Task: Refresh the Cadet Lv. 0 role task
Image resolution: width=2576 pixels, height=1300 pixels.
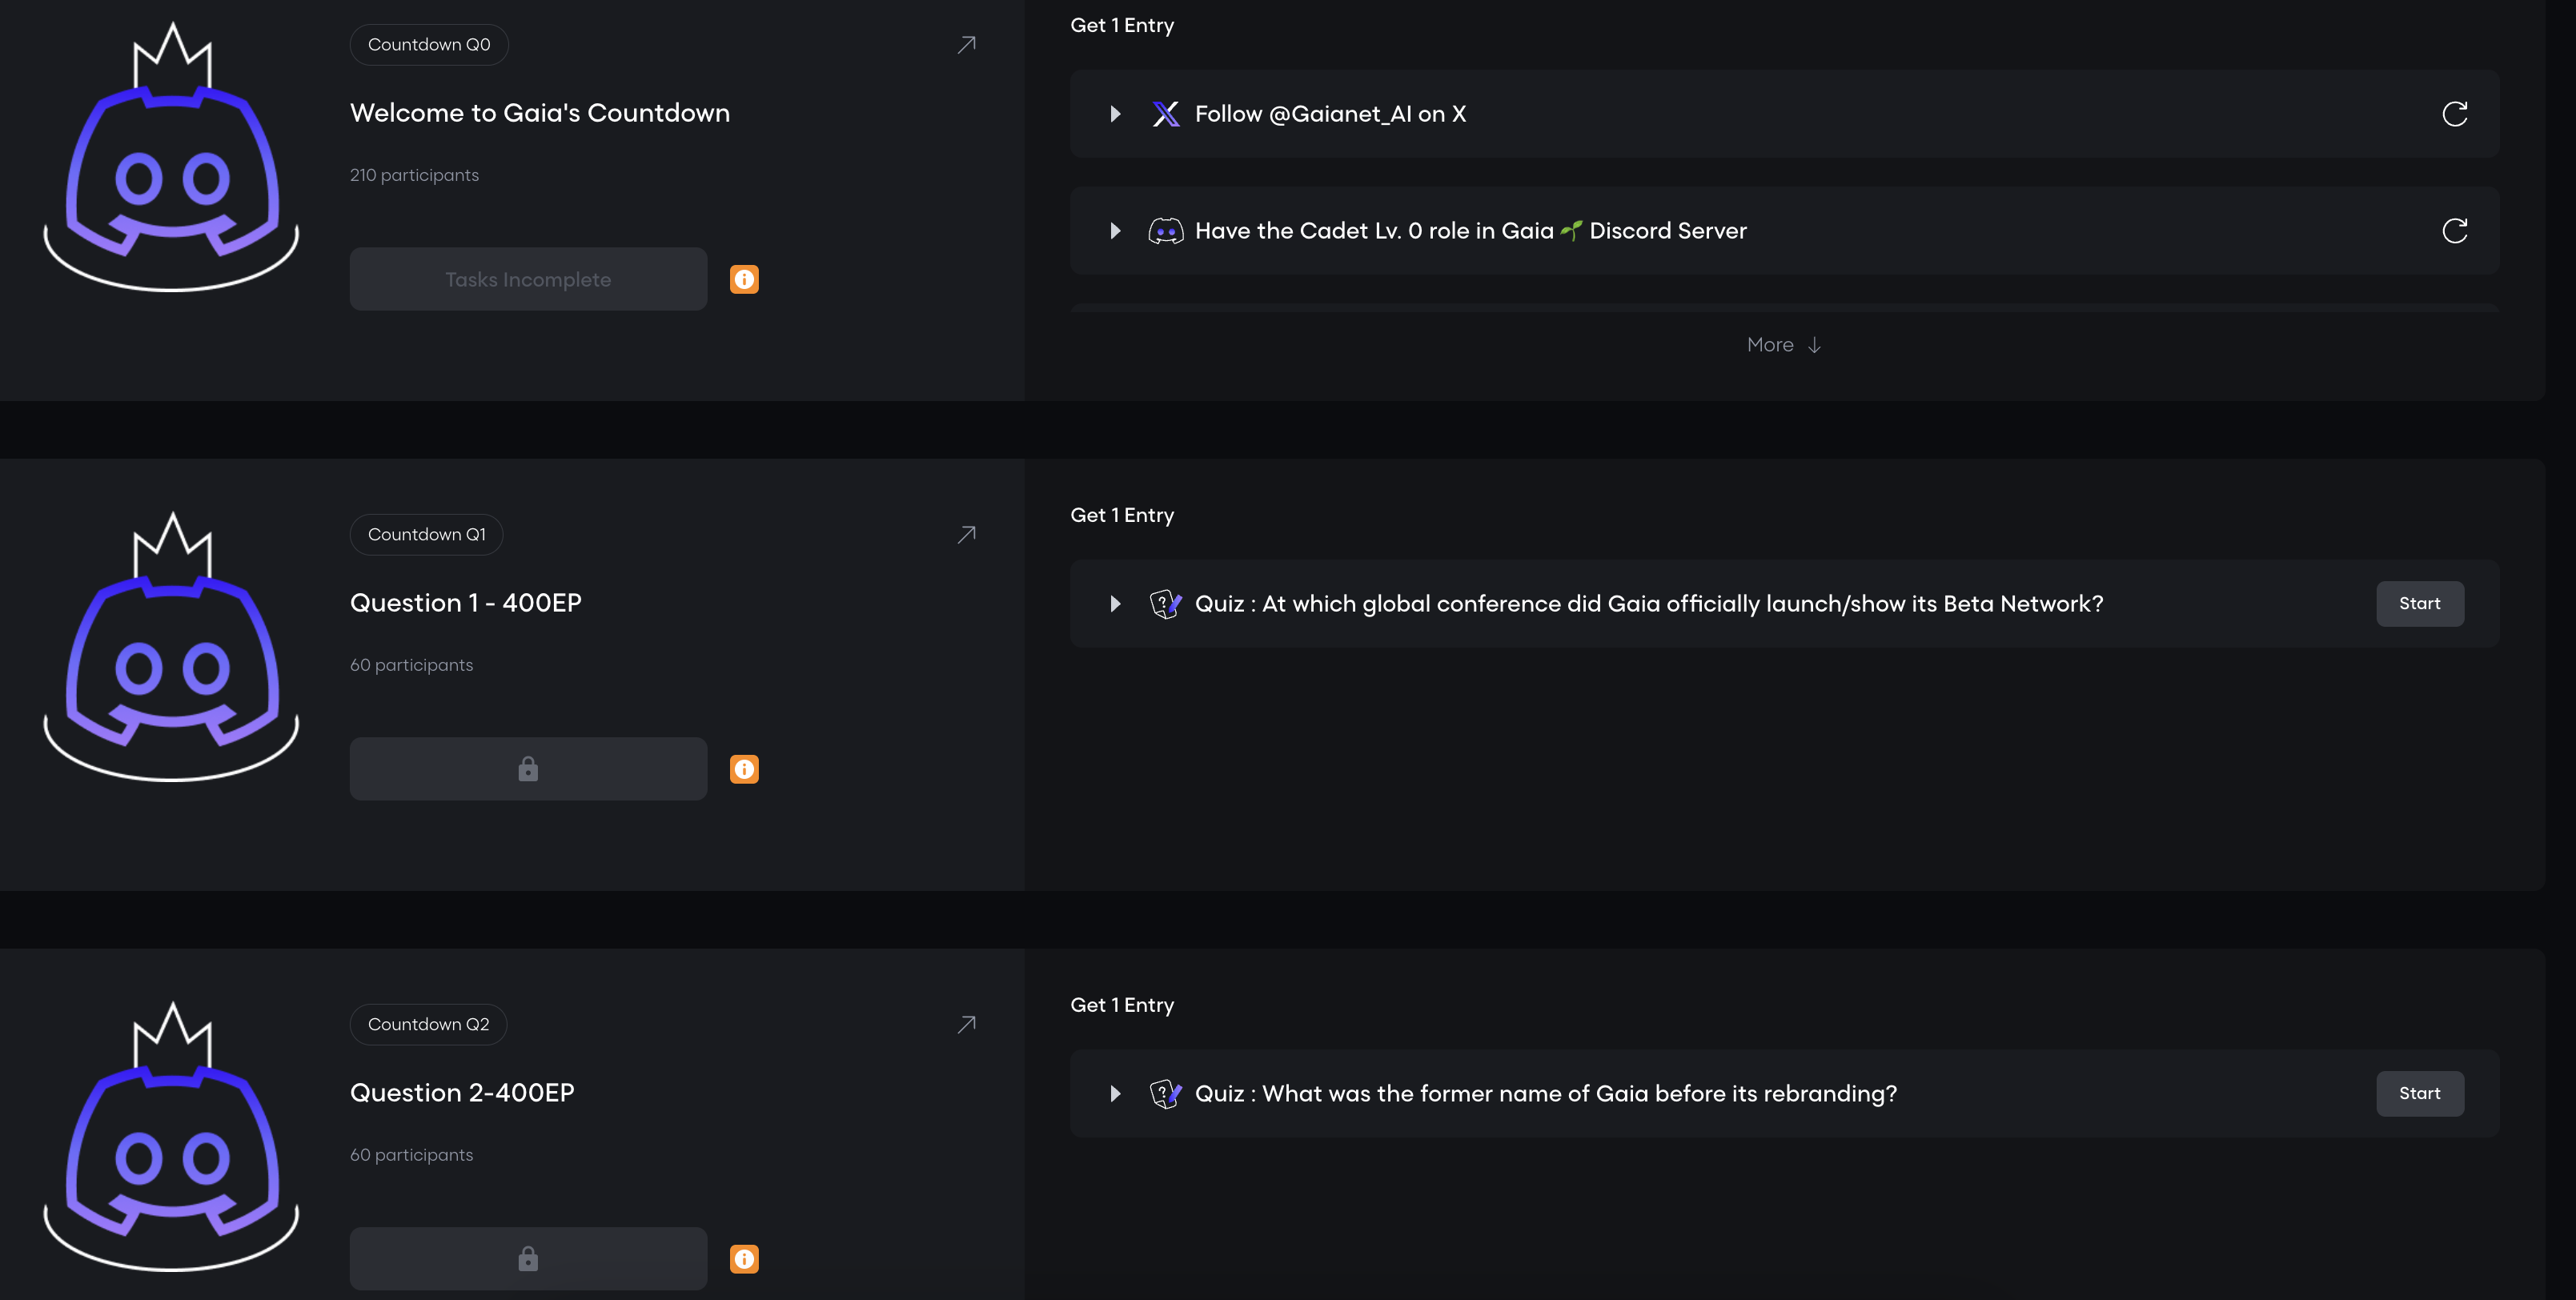Action: click(2455, 231)
